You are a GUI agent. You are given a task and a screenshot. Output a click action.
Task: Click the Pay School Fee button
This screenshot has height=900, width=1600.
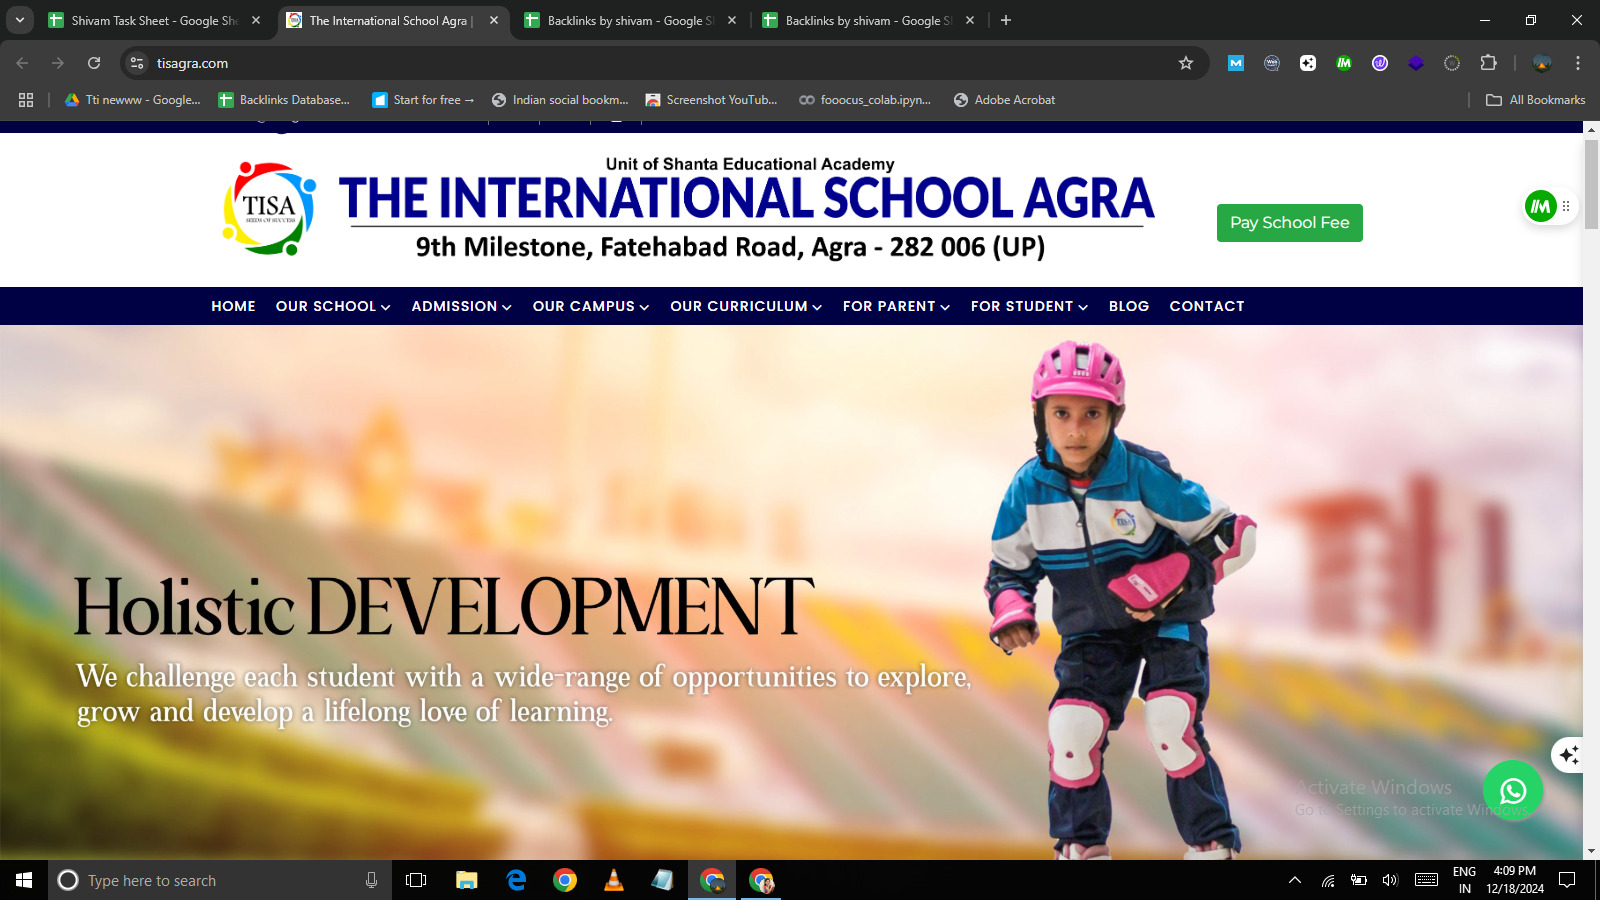click(1289, 223)
